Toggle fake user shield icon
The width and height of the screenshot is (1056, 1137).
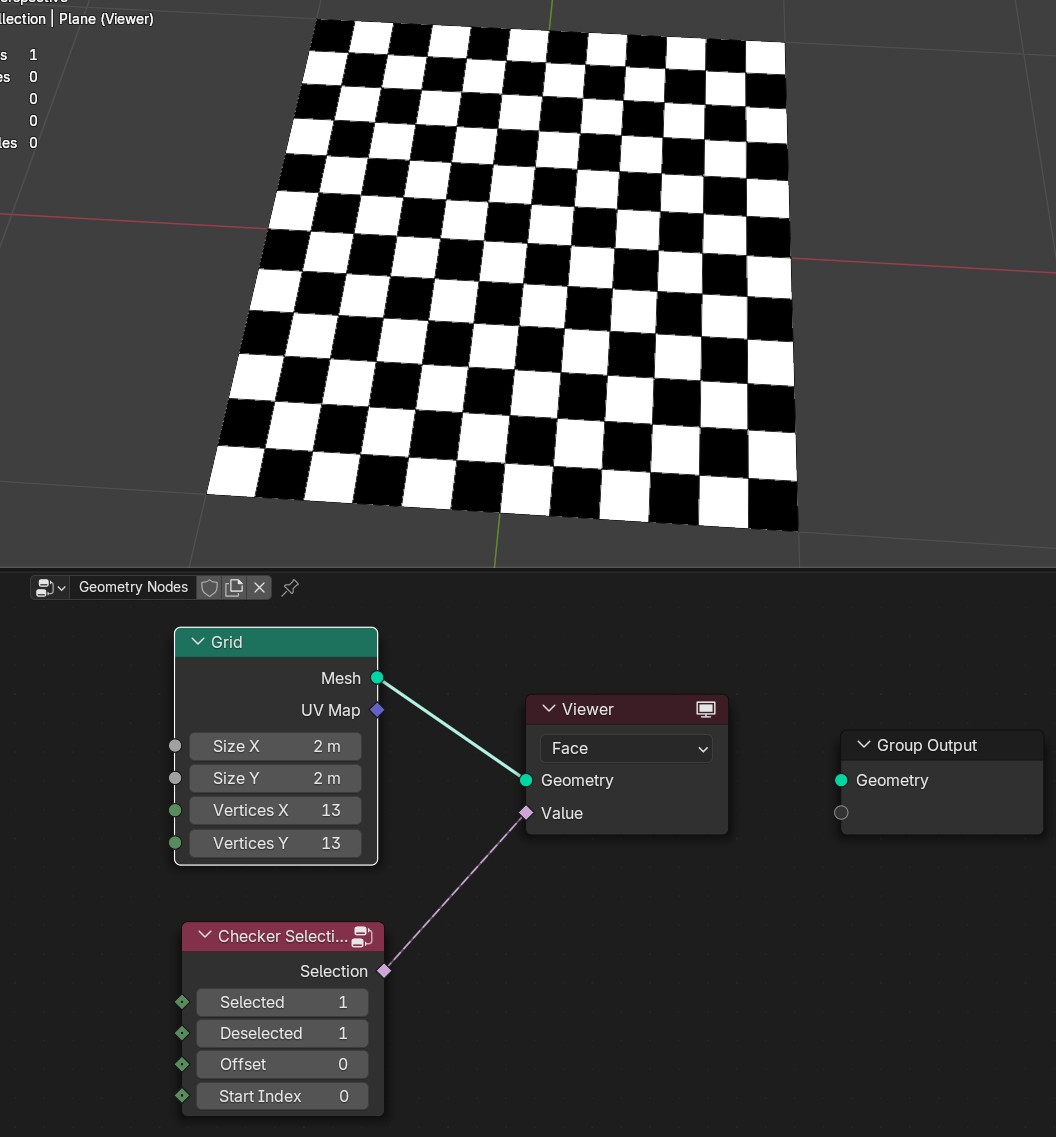[210, 587]
